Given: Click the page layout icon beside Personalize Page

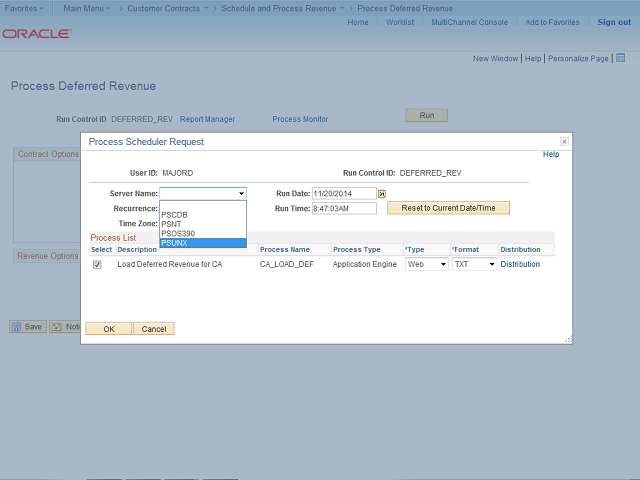Looking at the screenshot, I should [620, 58].
